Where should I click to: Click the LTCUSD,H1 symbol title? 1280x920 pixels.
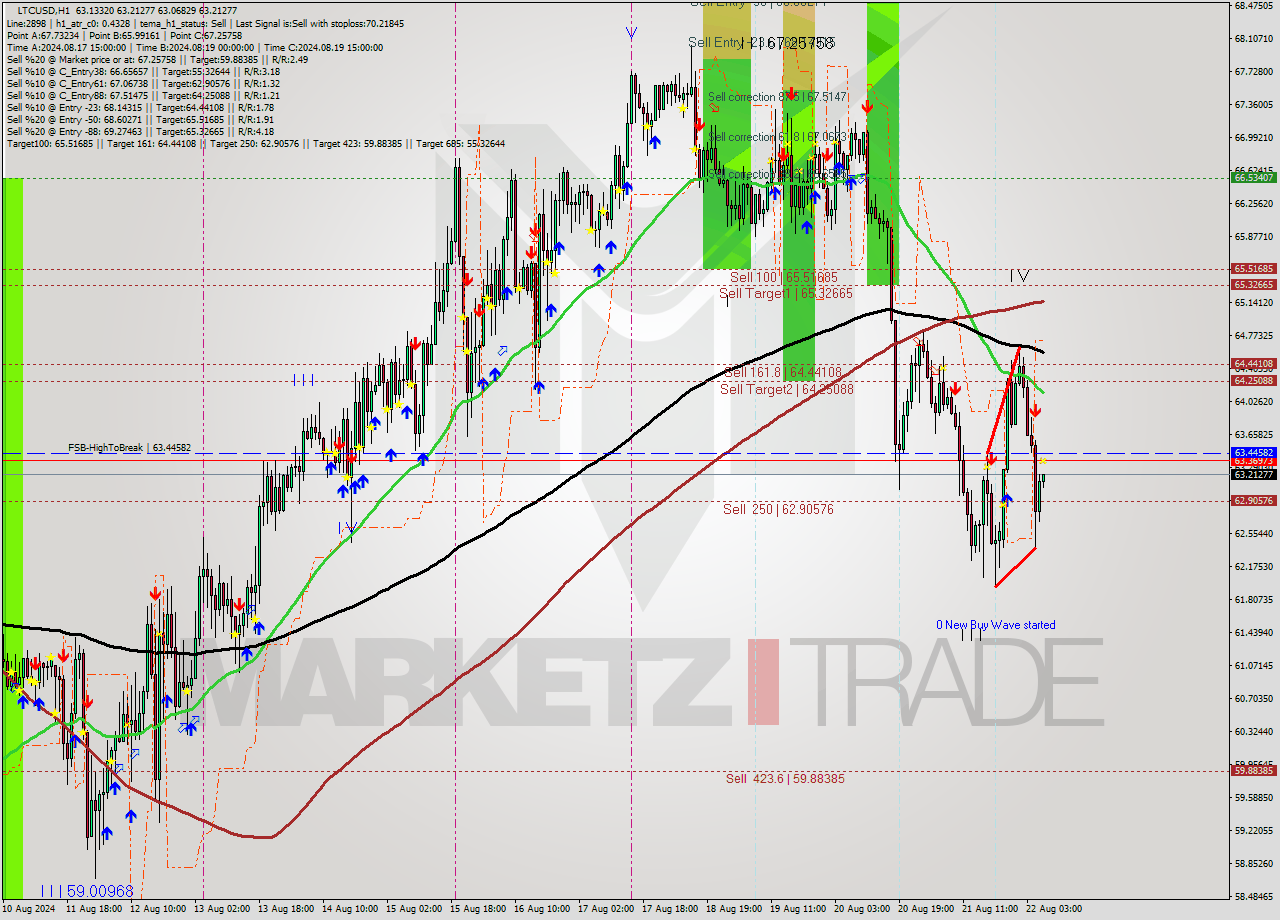45,9
